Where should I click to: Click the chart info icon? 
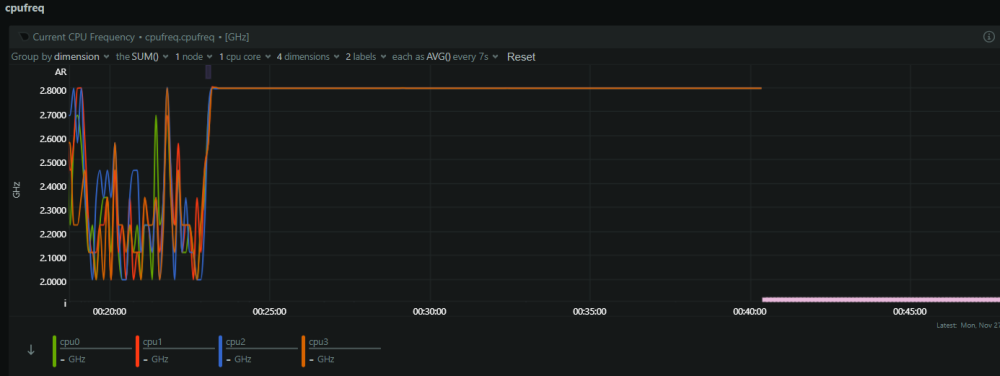(x=989, y=37)
